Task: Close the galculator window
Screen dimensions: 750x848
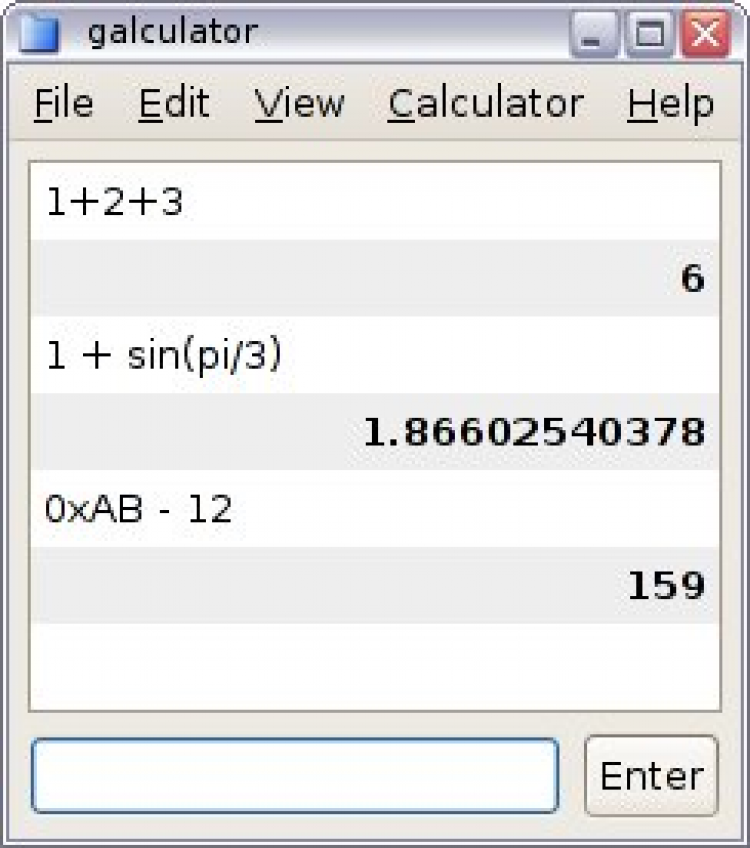Action: coord(705,36)
